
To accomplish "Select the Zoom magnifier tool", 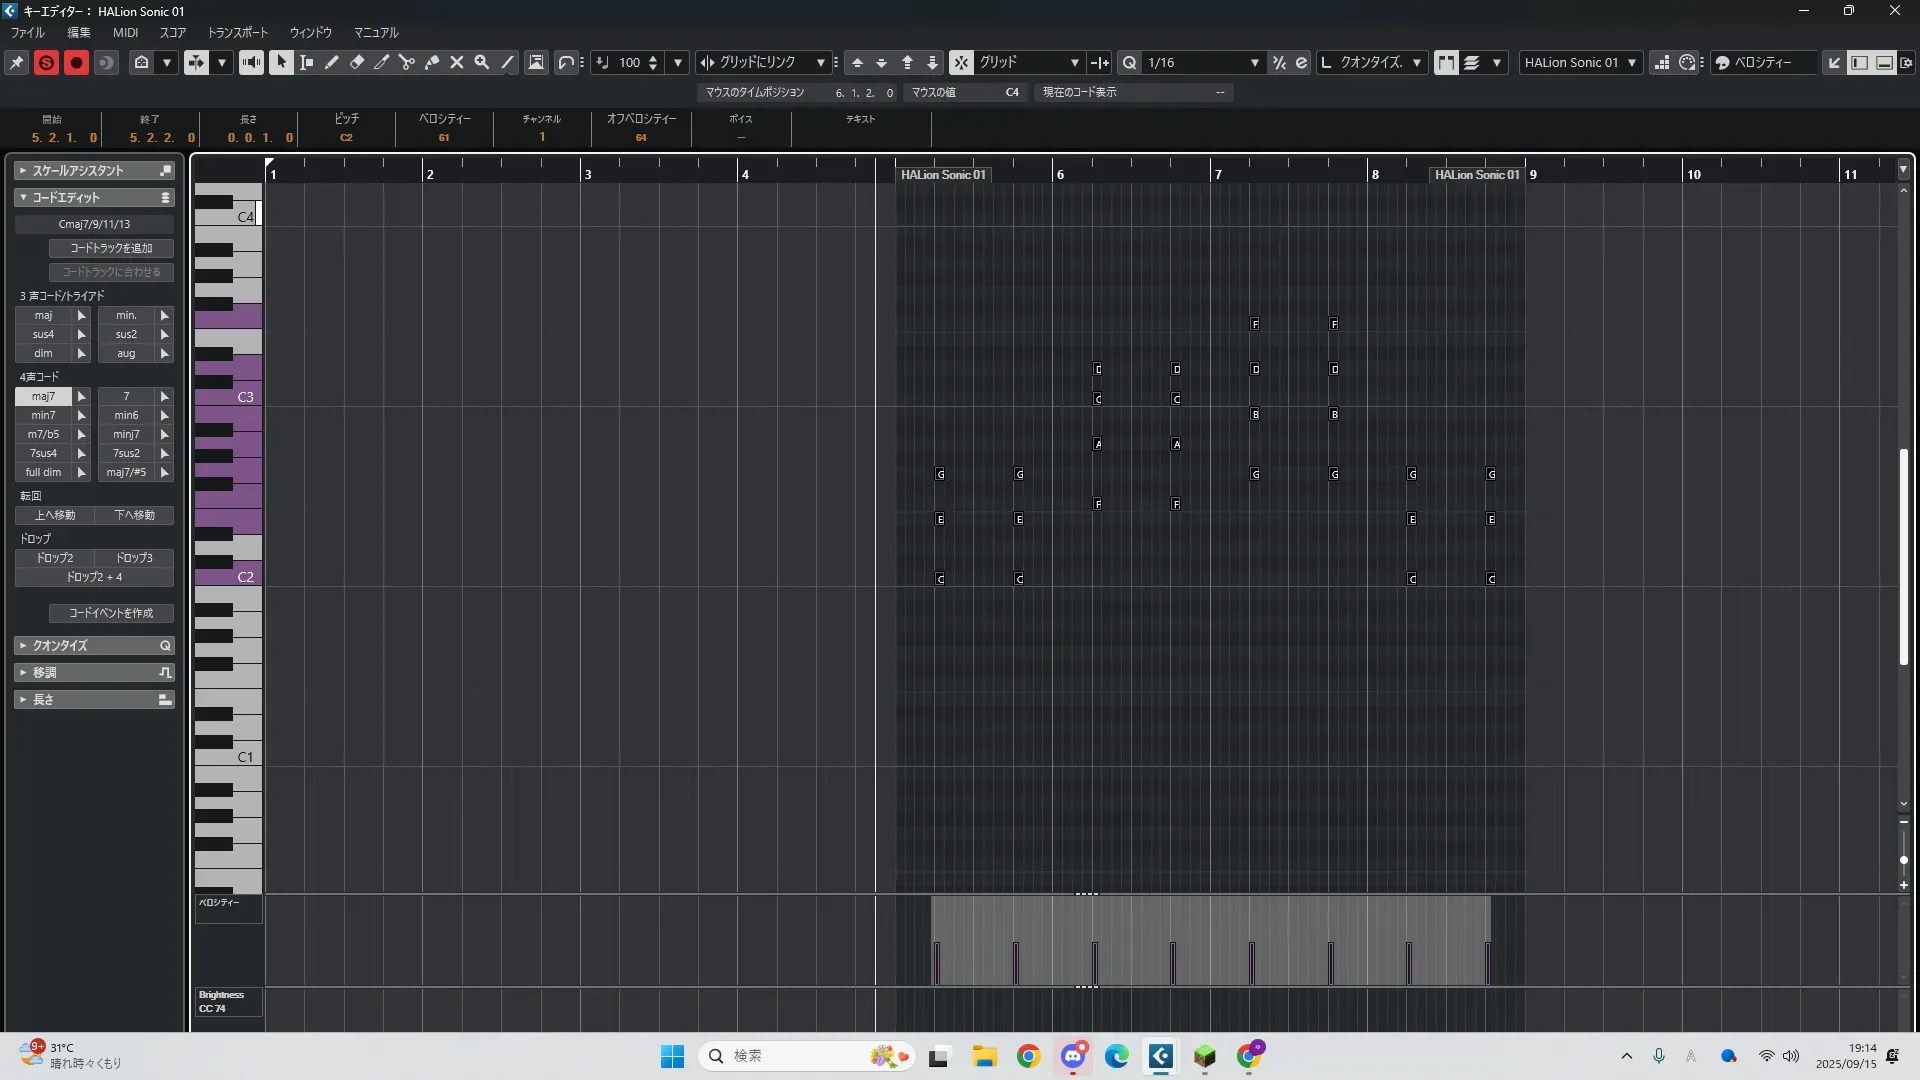I will [x=482, y=62].
